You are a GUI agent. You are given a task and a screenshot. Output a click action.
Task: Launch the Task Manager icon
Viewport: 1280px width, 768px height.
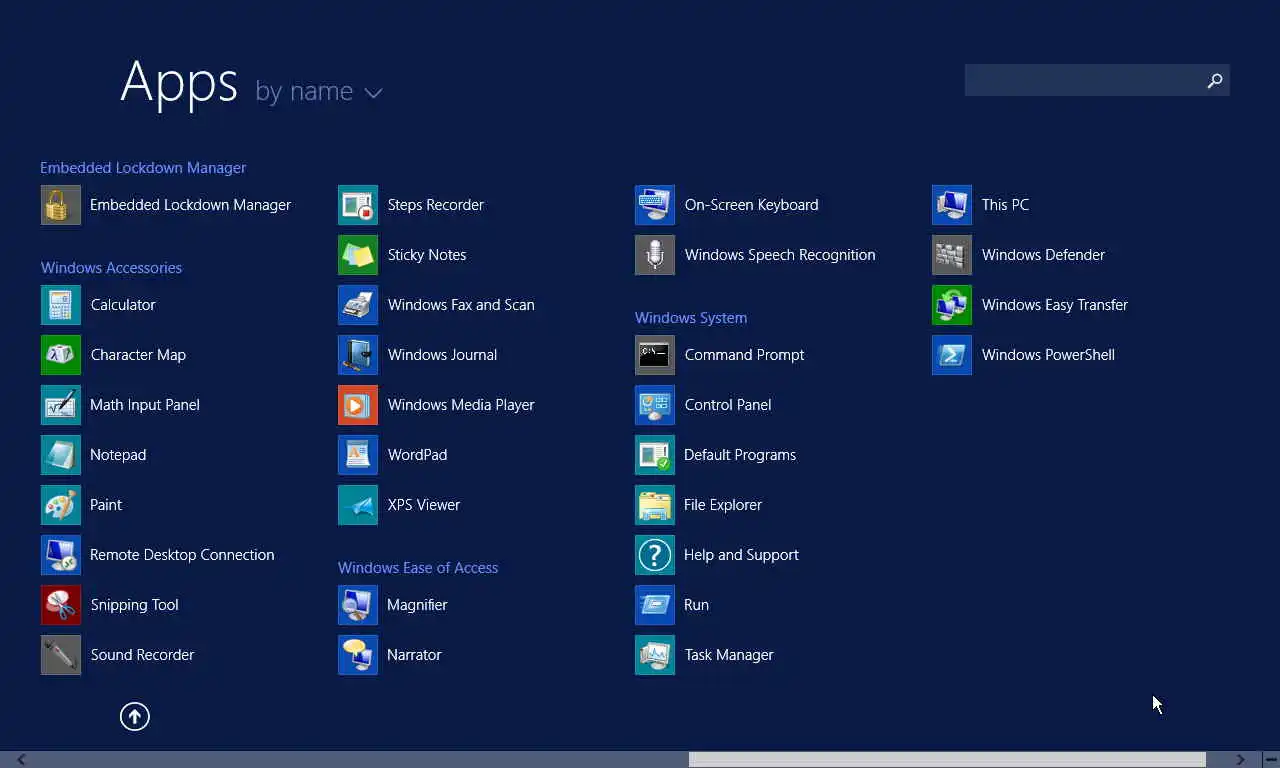[655, 655]
